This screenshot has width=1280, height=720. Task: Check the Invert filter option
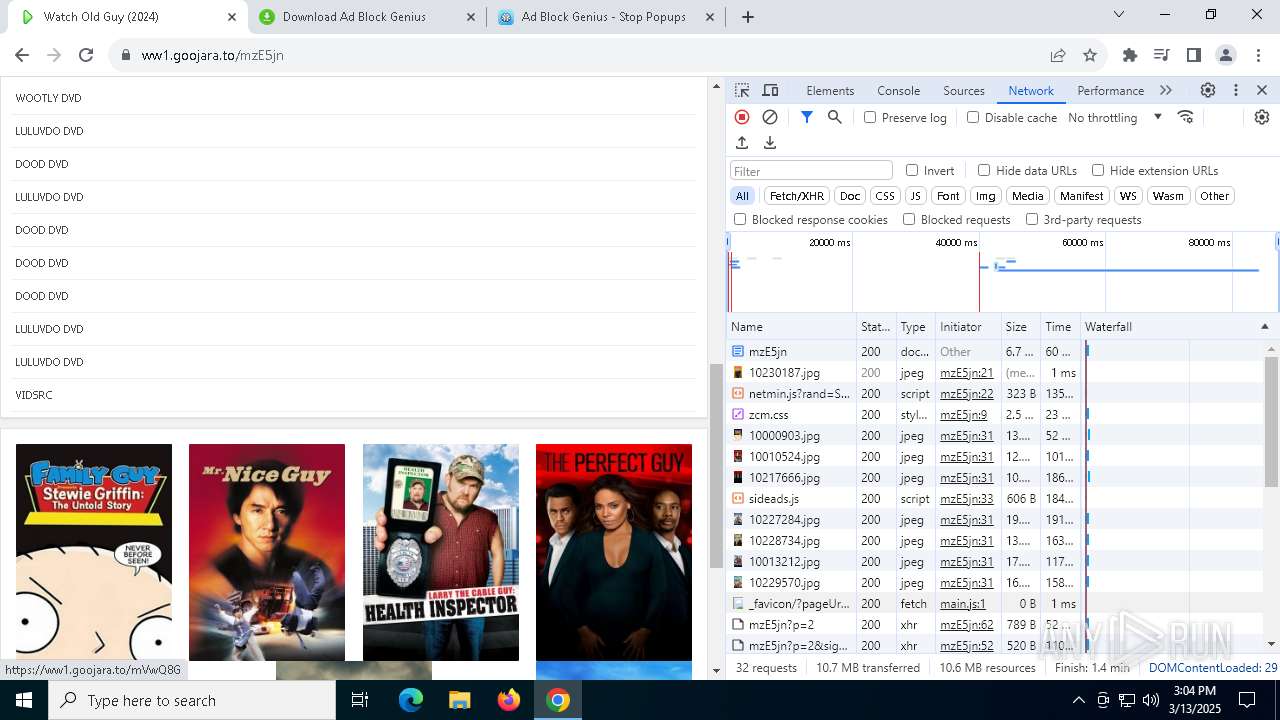[x=912, y=170]
